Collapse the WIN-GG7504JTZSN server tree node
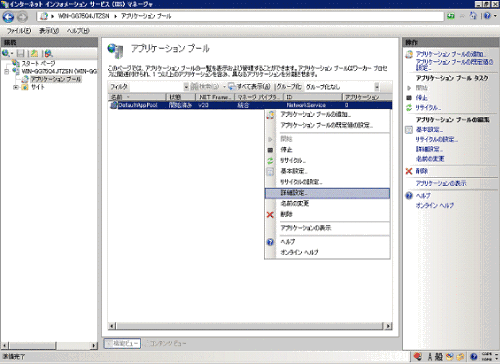The height and width of the screenshot is (364, 500). point(7,71)
